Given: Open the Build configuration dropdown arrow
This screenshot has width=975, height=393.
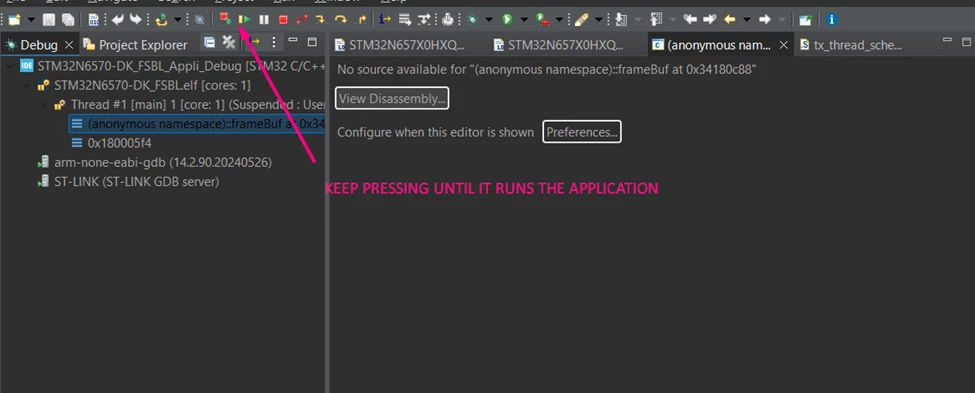Looking at the screenshot, I should pyautogui.click(x=178, y=20).
